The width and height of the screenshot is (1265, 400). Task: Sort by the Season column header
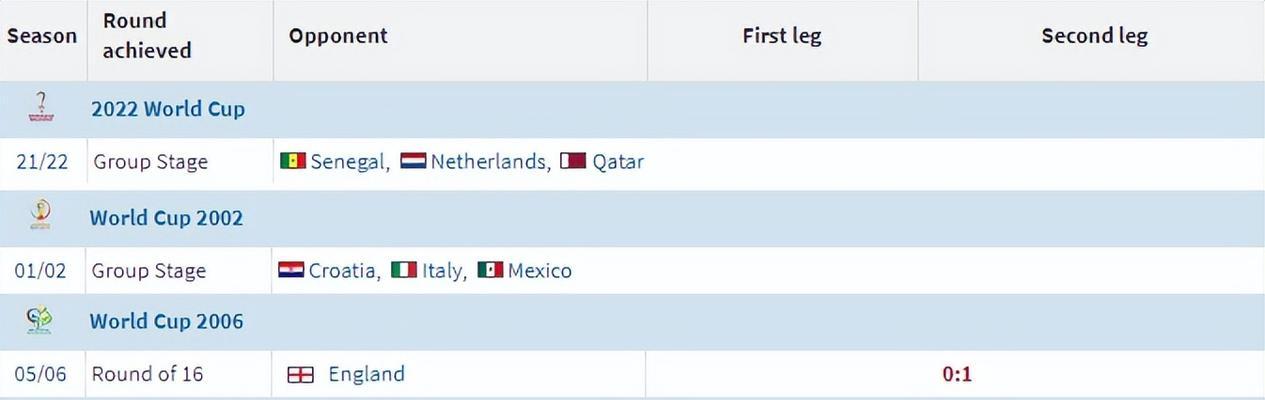(42, 36)
